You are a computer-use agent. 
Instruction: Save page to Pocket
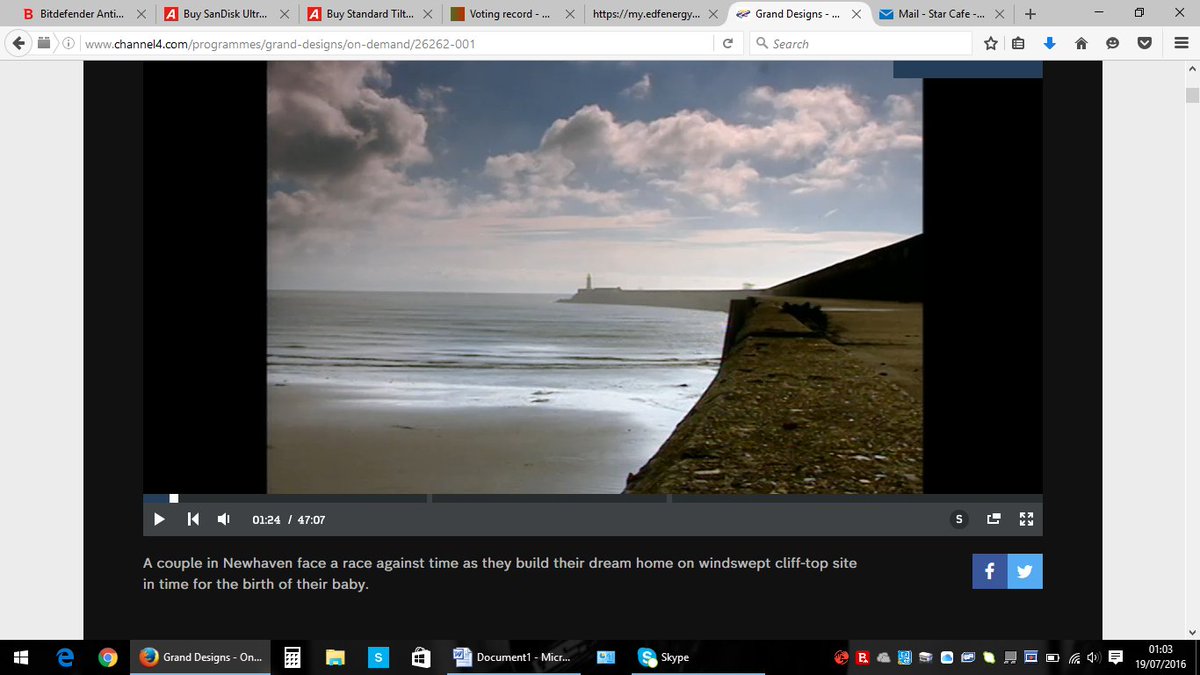pyautogui.click(x=1146, y=44)
